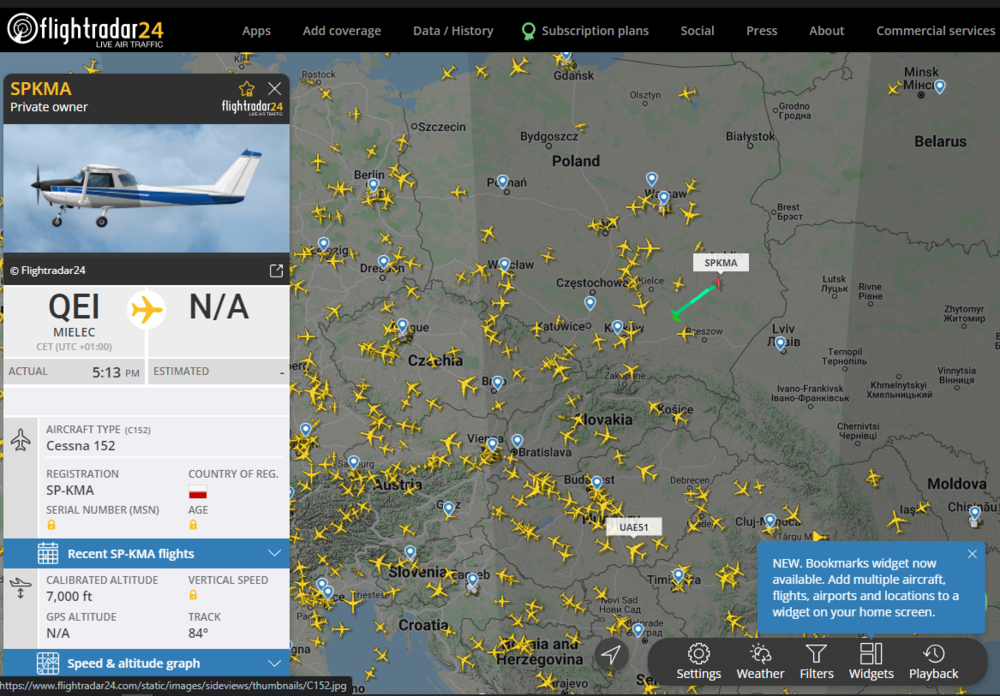The image size is (1000, 696).
Task: Open the Weather layer options
Action: tap(760, 661)
